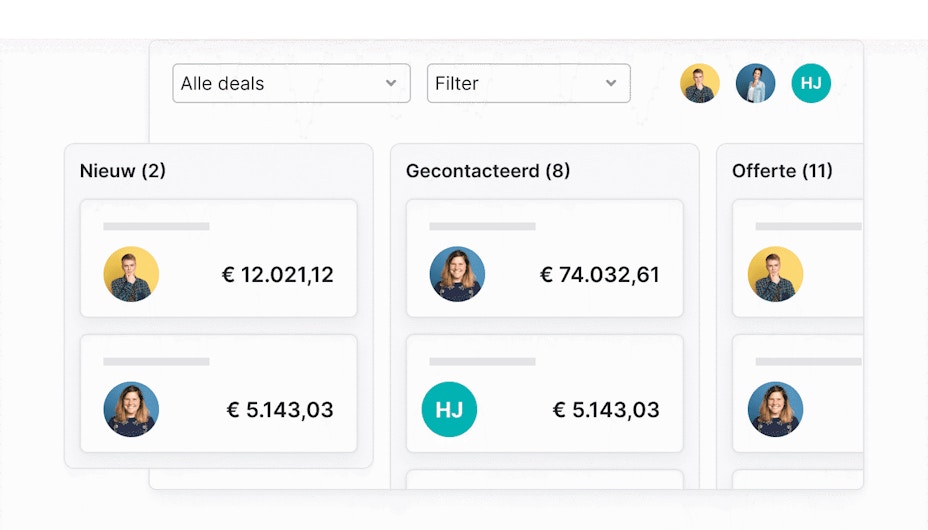The image size is (928, 530).
Task: Click HJ avatar on Gecontacteerd deal card
Action: click(x=449, y=409)
